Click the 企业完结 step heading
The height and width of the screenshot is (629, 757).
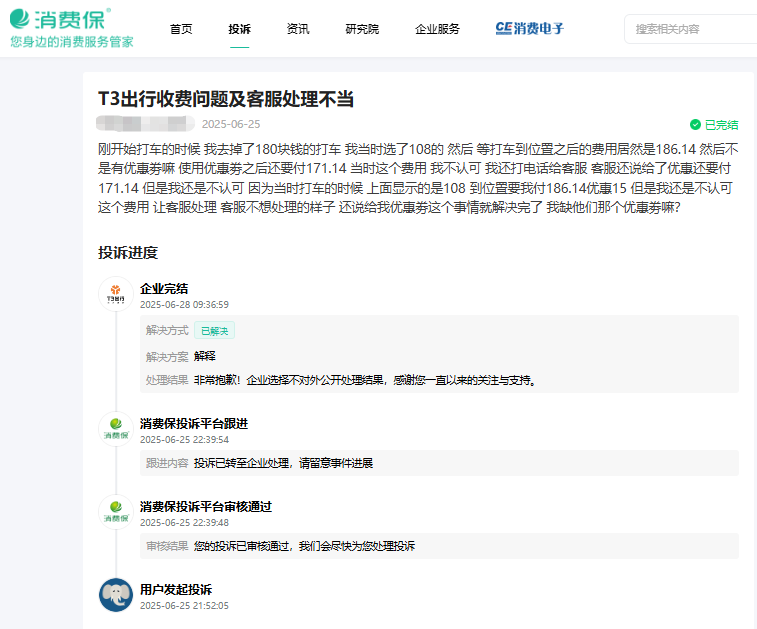(x=164, y=289)
